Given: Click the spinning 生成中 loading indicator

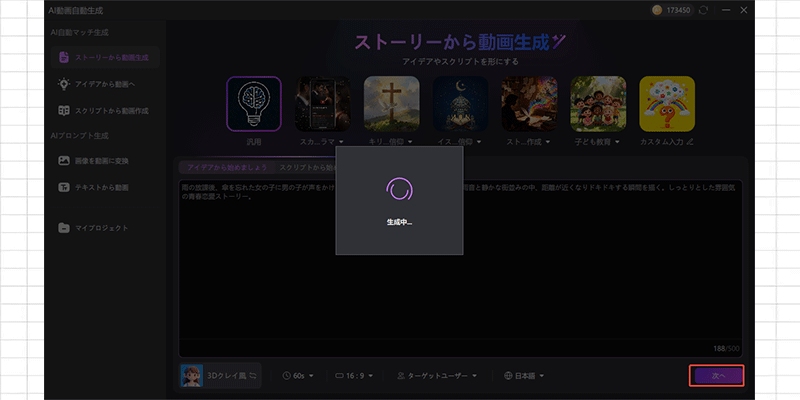Looking at the screenshot, I should (x=399, y=189).
